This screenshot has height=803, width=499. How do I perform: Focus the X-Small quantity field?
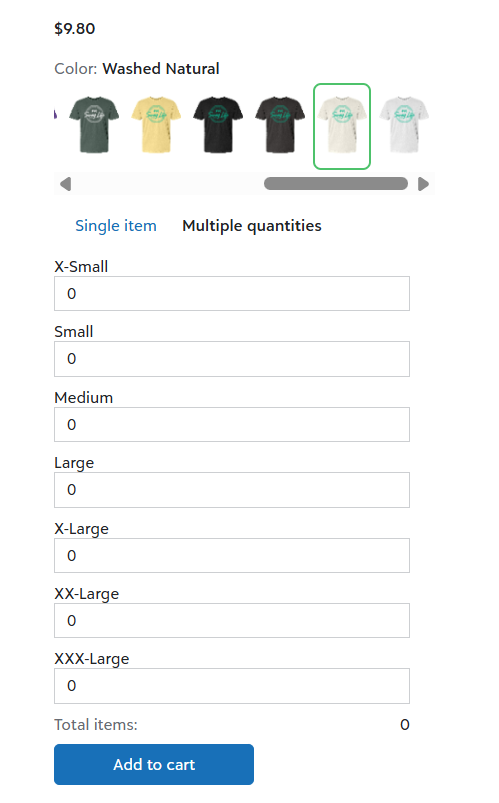click(232, 293)
